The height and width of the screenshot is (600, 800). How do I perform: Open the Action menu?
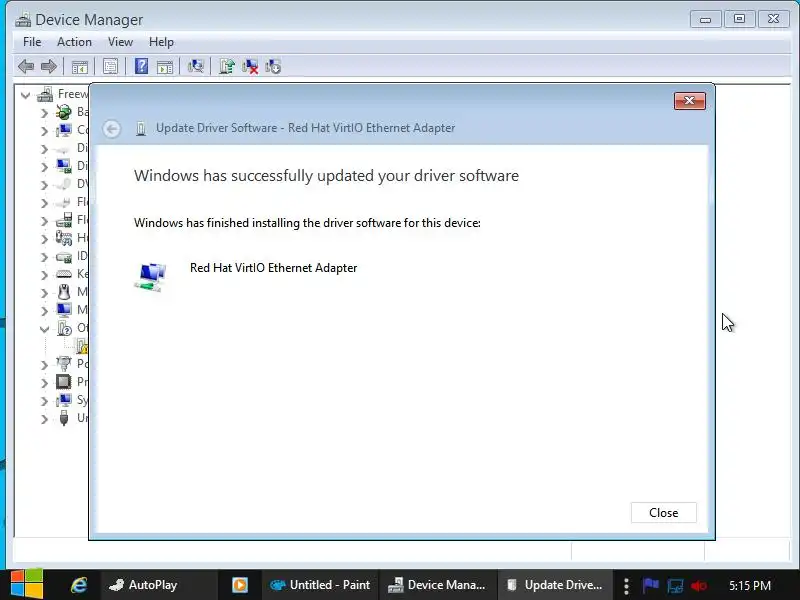pos(74,42)
